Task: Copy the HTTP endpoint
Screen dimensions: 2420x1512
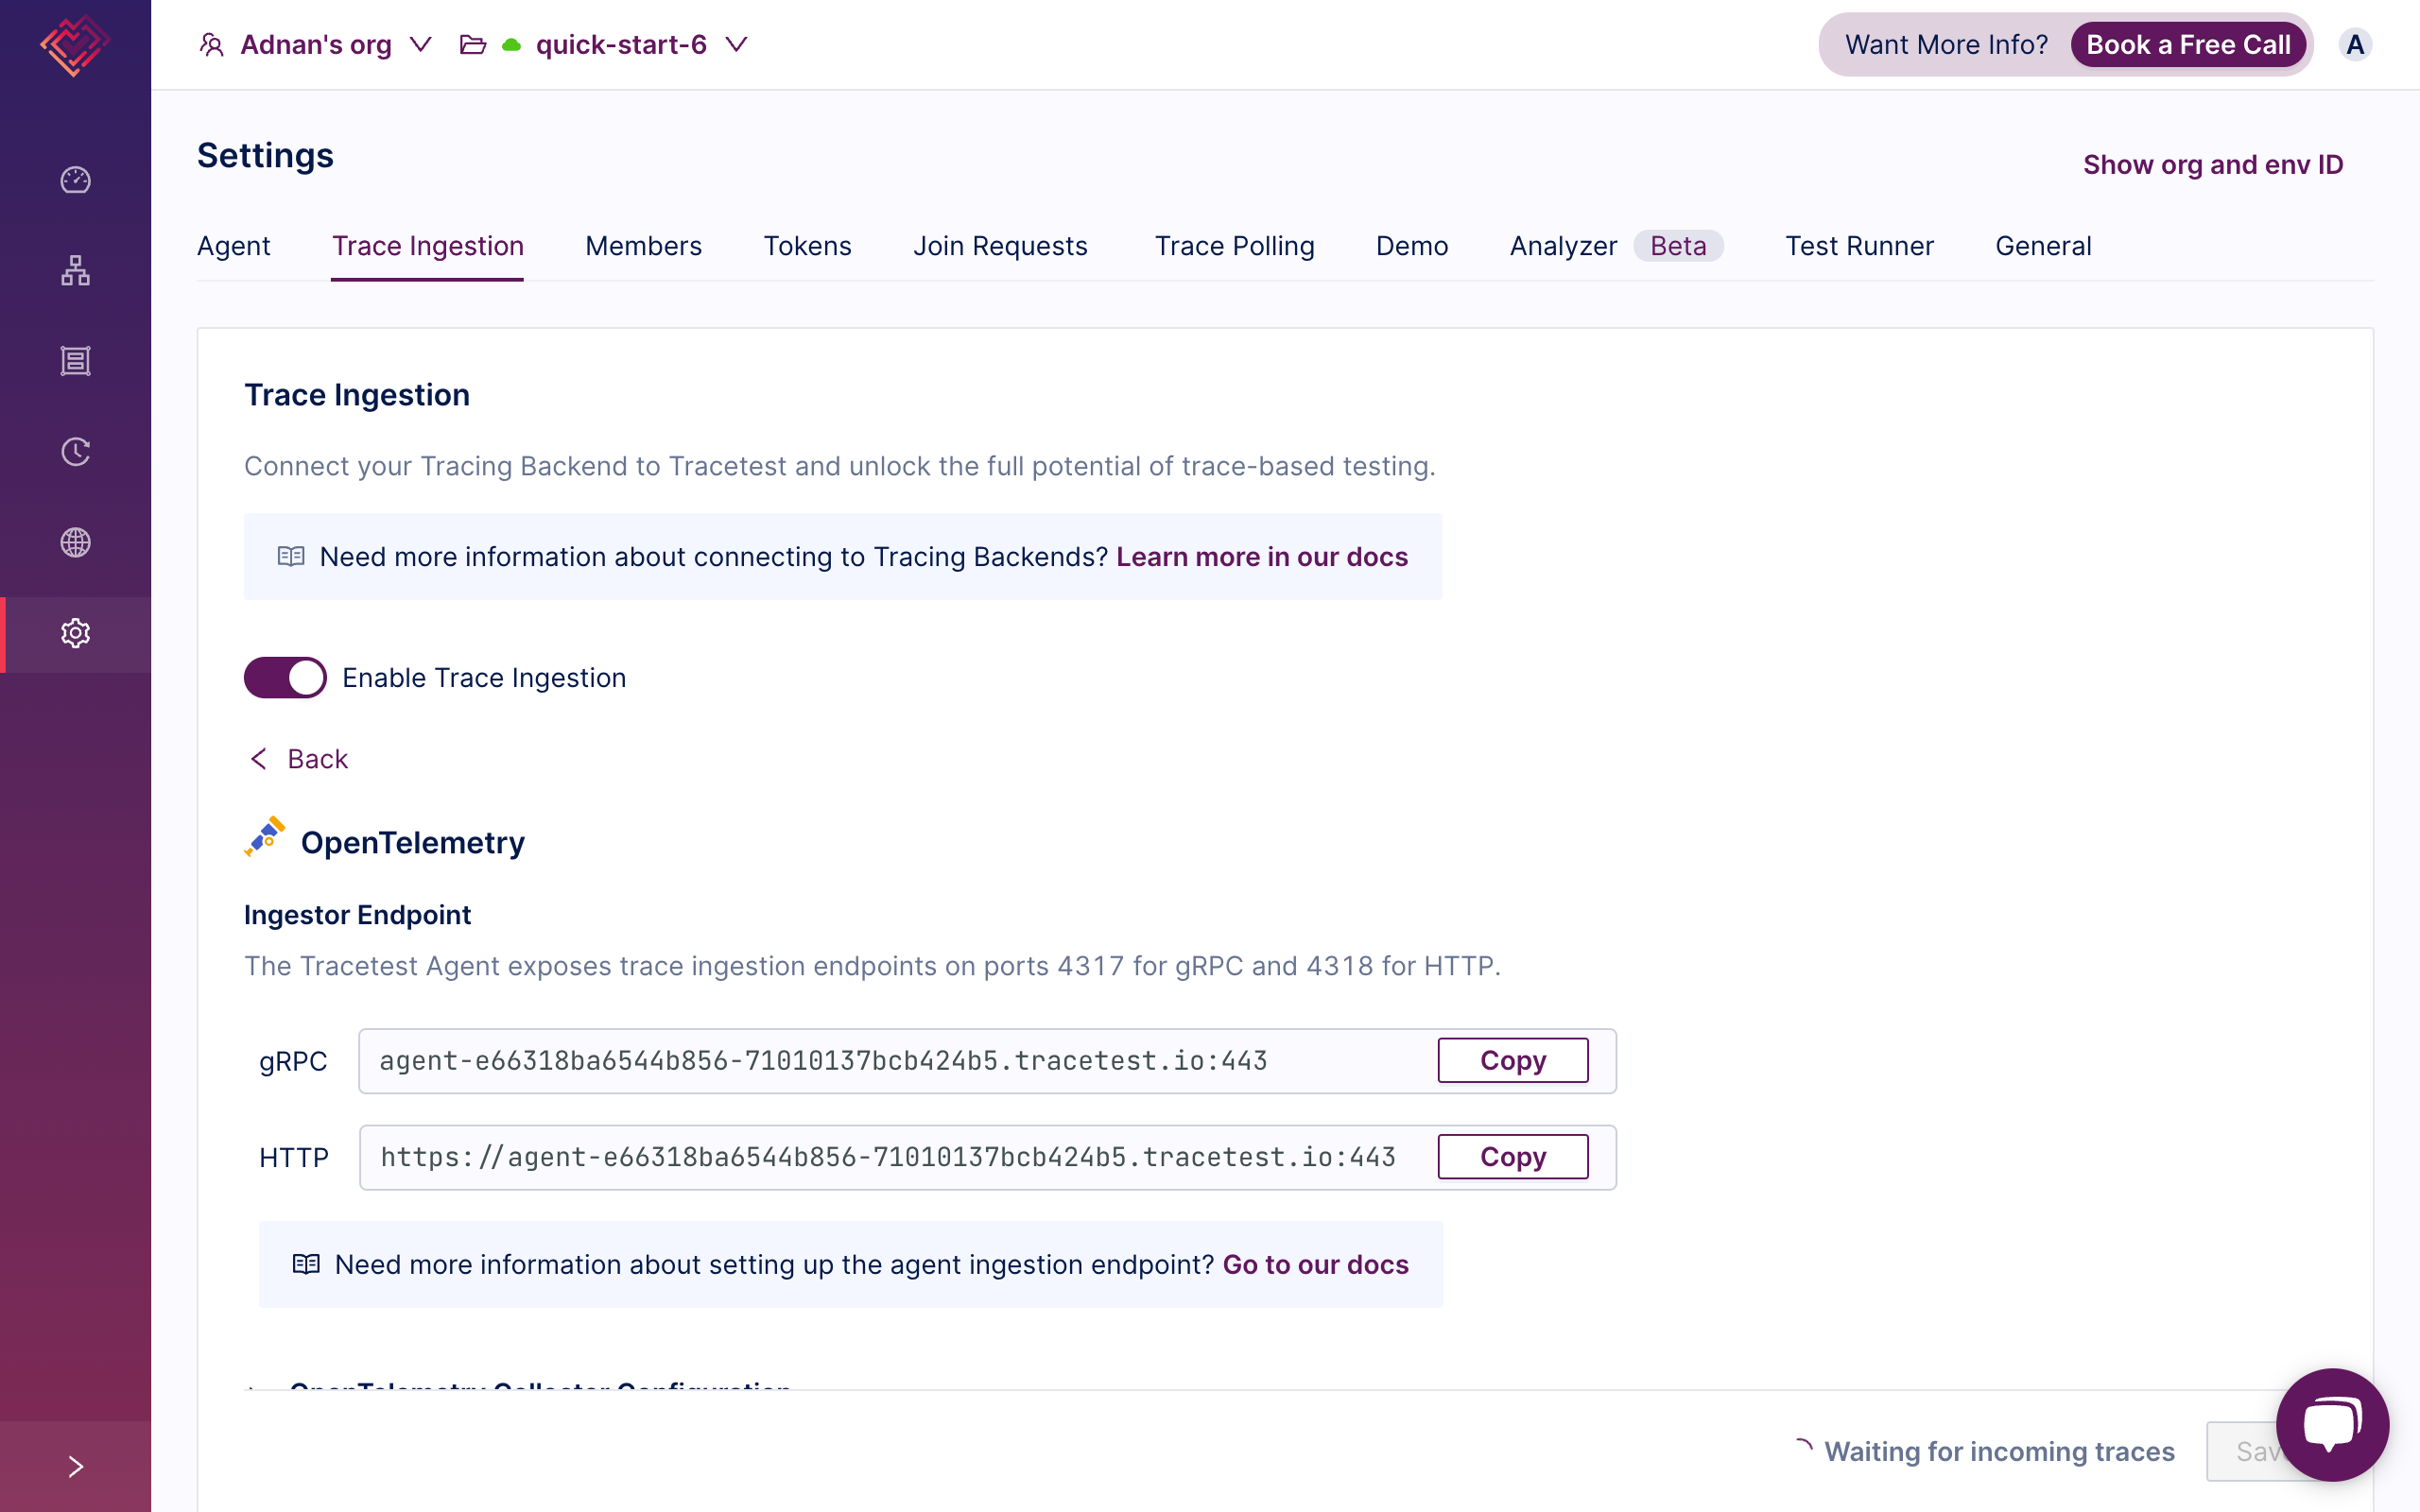Action: 1513,1157
